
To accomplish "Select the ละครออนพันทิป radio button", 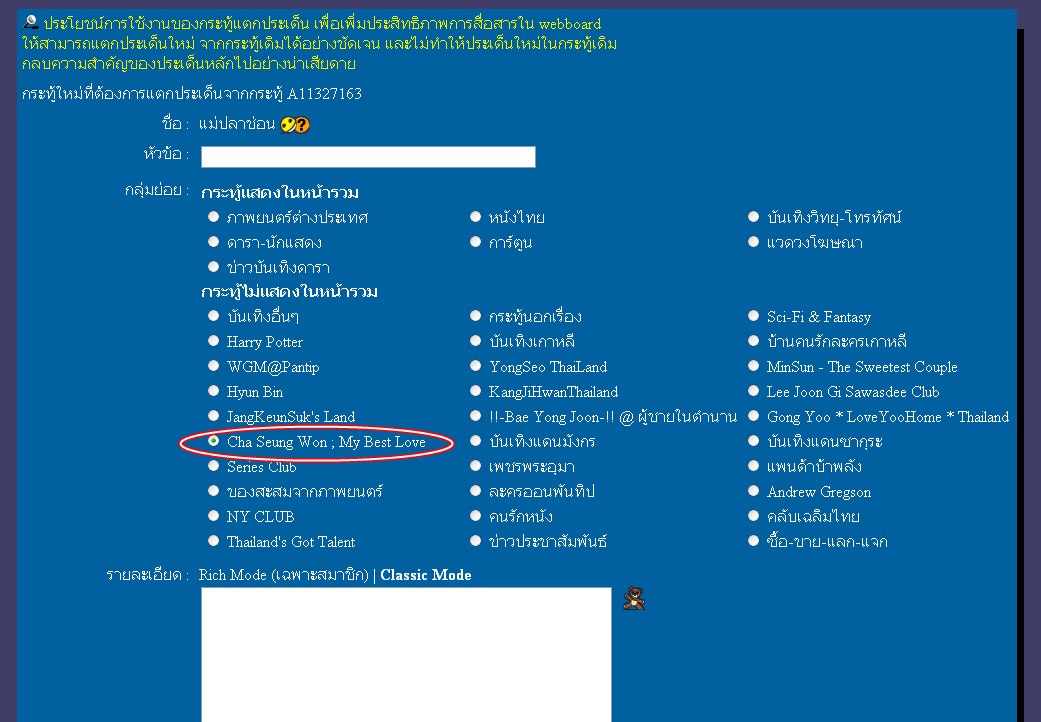I will [475, 491].
